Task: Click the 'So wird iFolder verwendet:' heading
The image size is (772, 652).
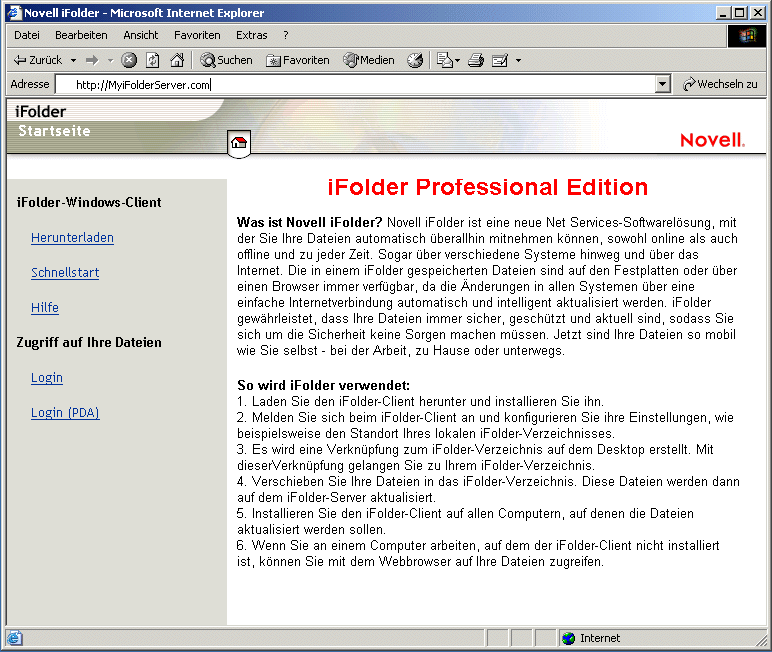Action: pos(323,385)
